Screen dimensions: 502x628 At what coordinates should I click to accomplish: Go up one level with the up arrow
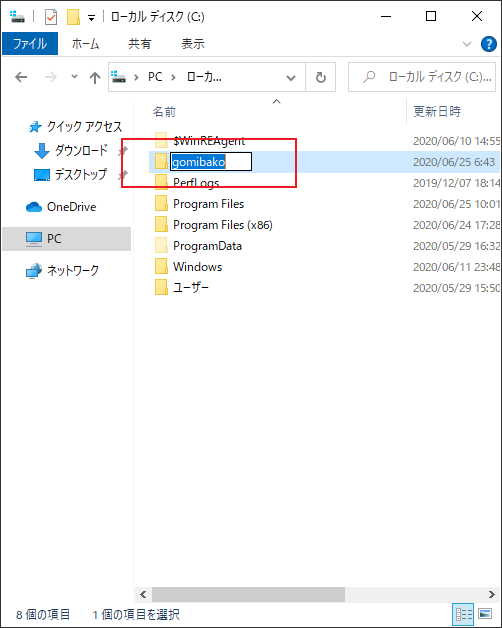95,77
